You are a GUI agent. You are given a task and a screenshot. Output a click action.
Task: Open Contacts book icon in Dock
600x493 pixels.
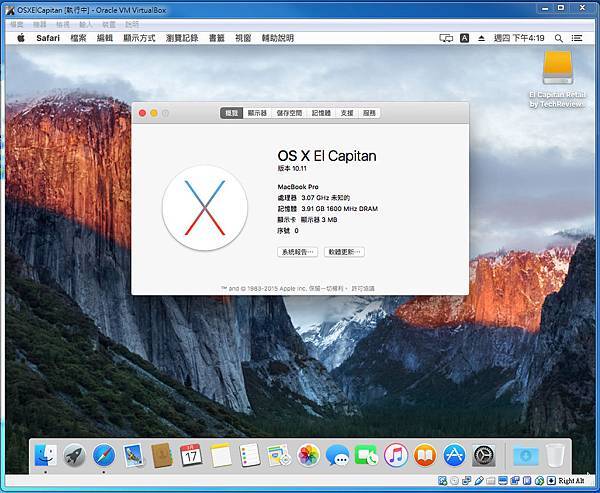[x=161, y=455]
